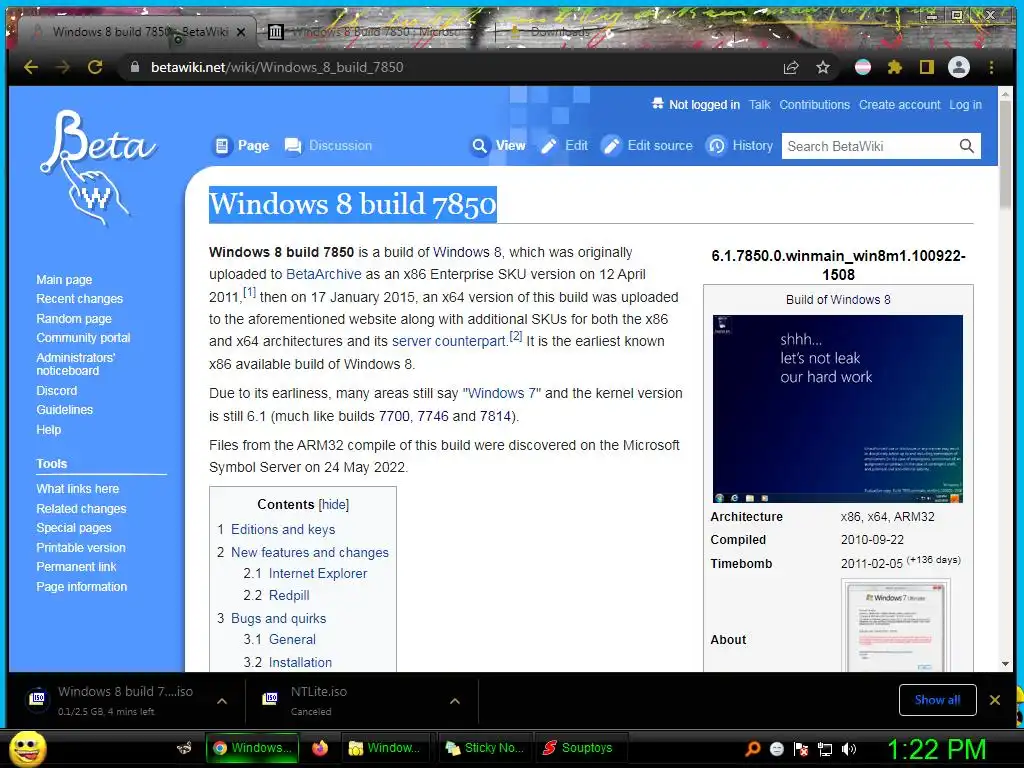The height and width of the screenshot is (768, 1024).
Task: Click the search magnifier in BetaWiki search box
Action: 967,146
